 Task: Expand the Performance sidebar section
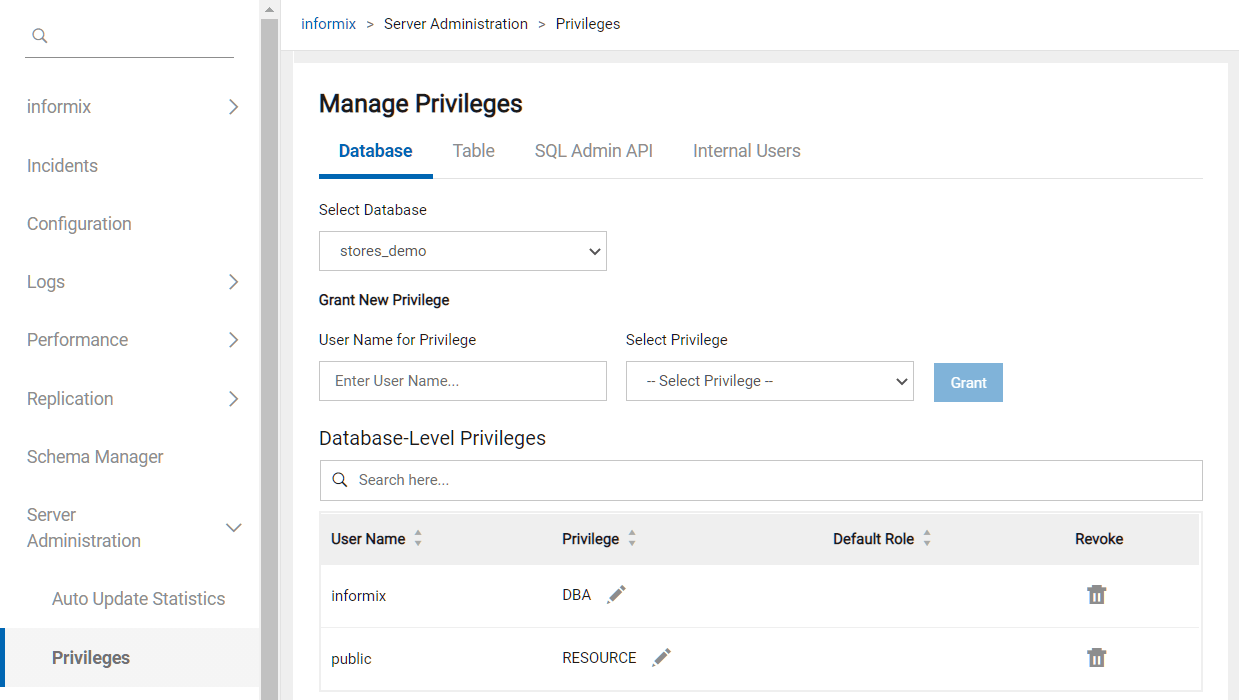coord(233,340)
